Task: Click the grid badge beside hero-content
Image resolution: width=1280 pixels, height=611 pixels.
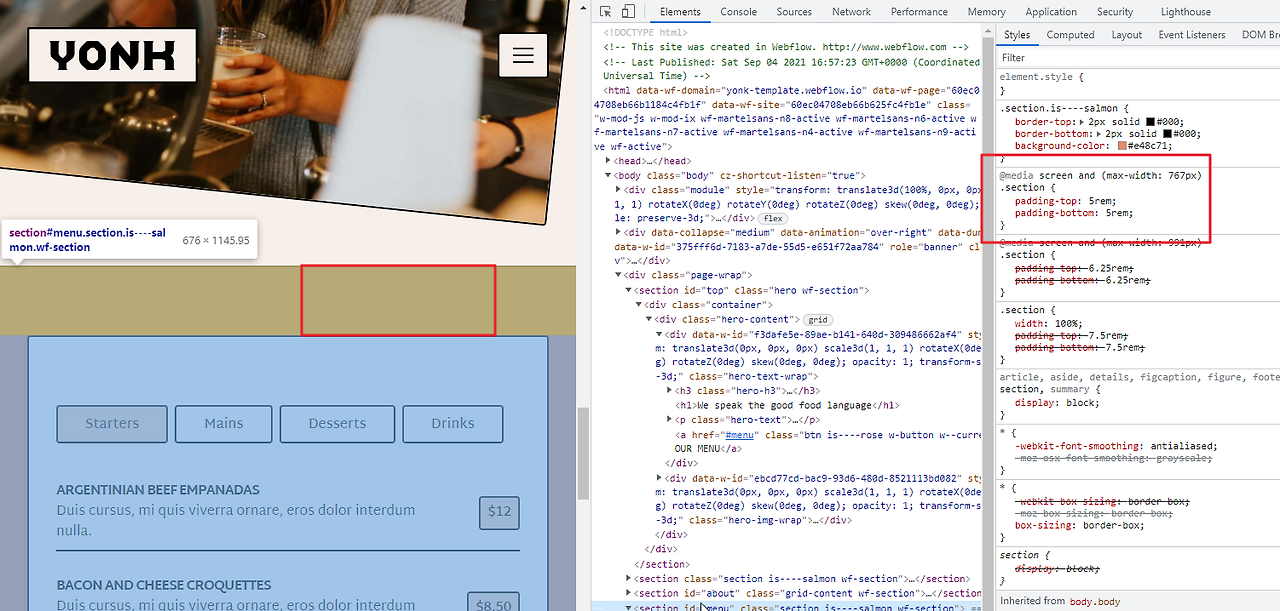Action: 818,320
